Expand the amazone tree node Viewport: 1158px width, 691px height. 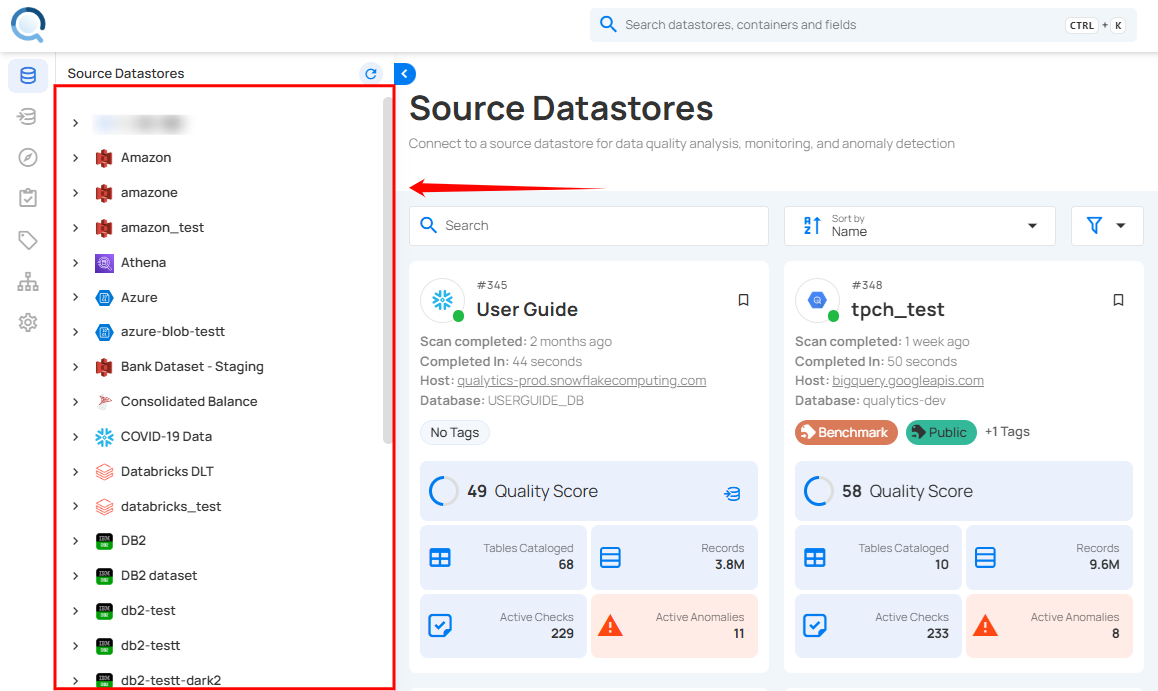[75, 193]
